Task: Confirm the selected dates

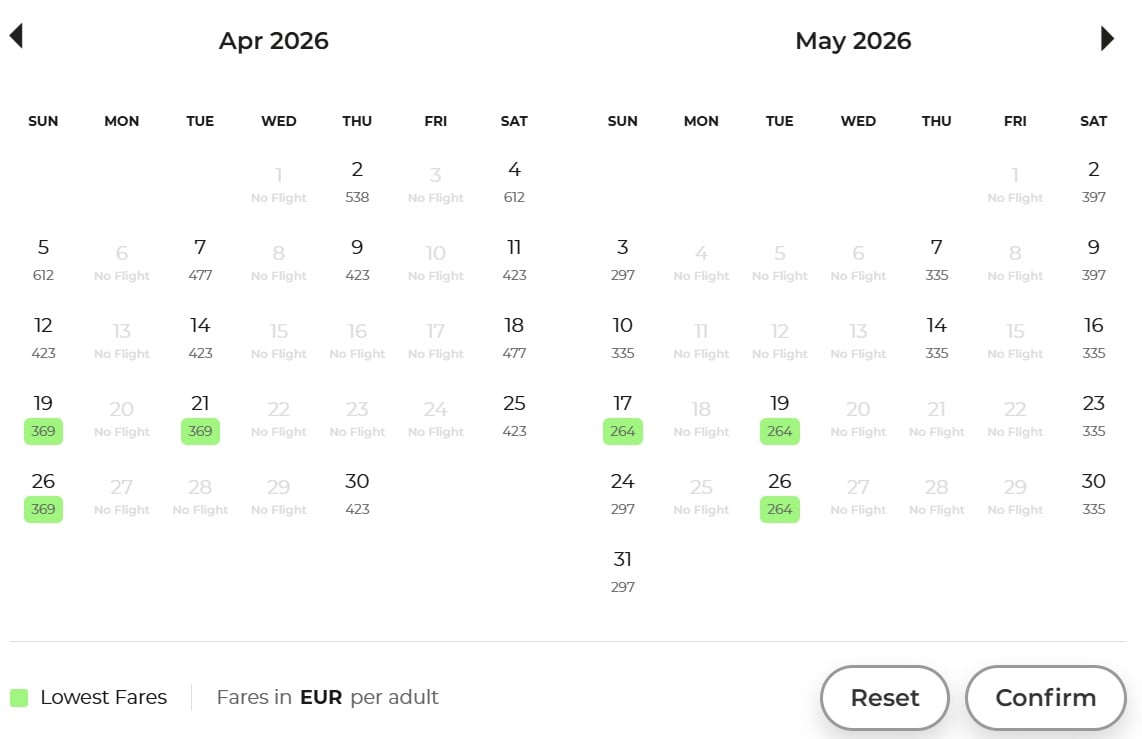Action: [x=1045, y=697]
